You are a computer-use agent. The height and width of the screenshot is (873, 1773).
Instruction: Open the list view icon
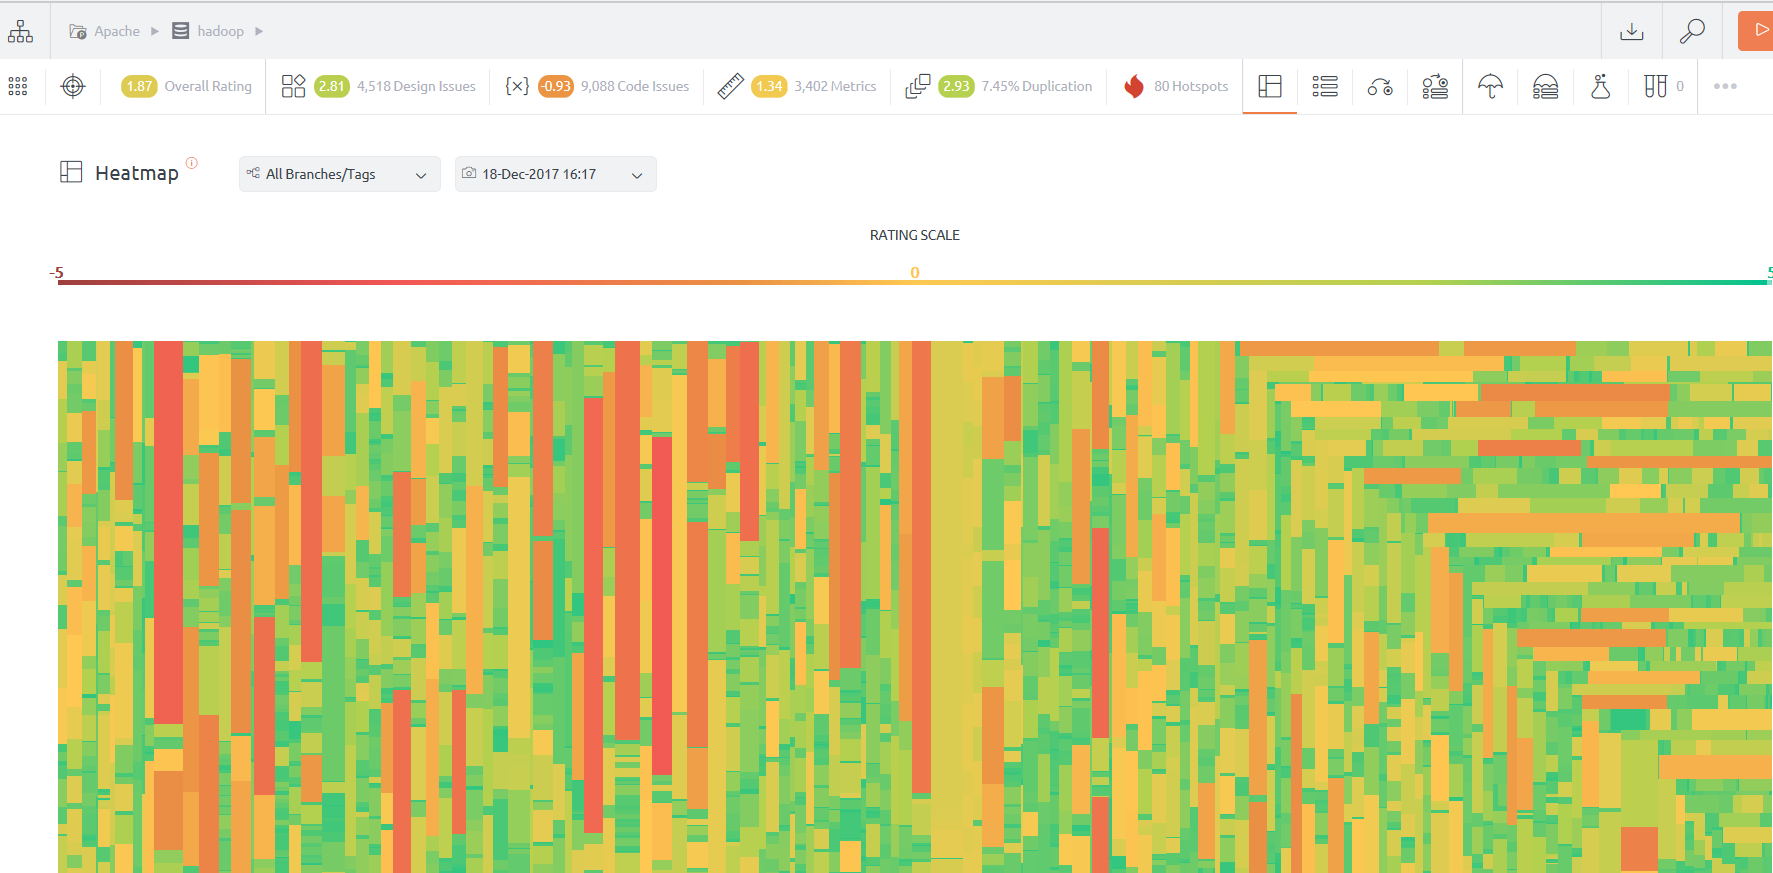1325,87
